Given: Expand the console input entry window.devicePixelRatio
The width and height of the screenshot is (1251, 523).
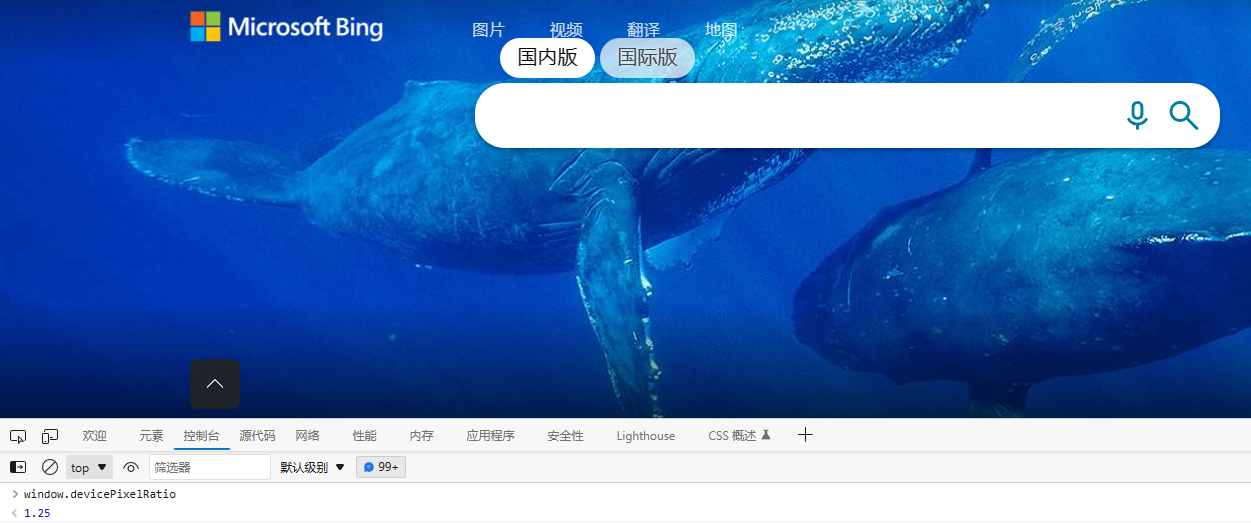Looking at the screenshot, I should coord(14,494).
